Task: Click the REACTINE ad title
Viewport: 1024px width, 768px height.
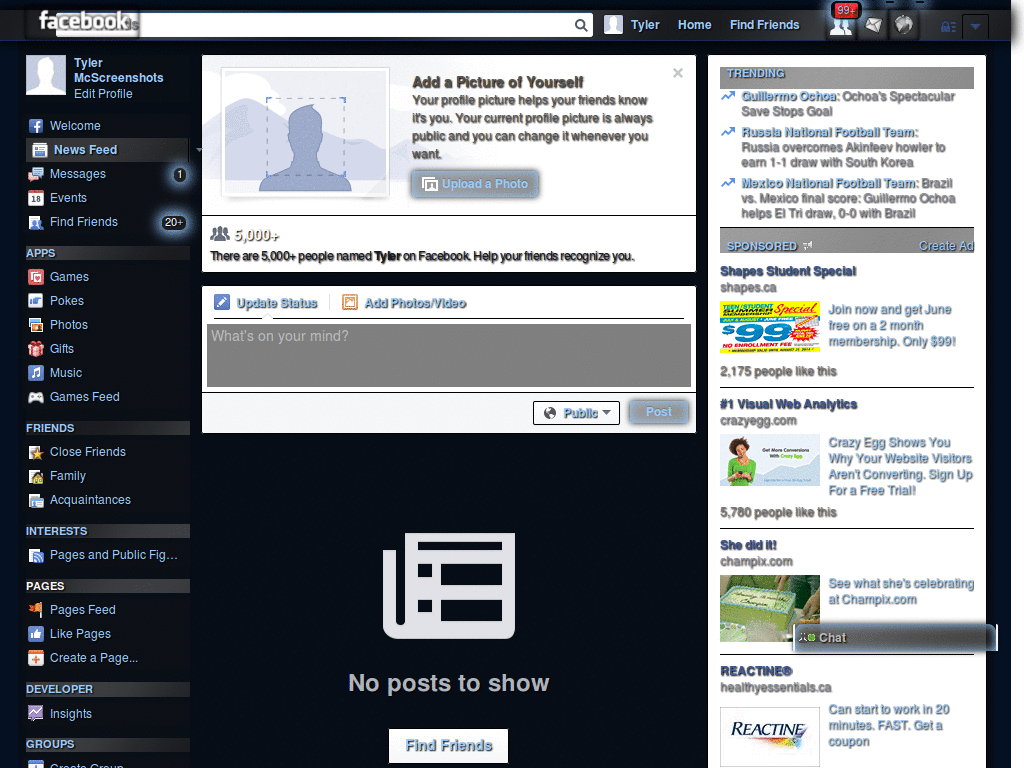Action: coord(756,671)
